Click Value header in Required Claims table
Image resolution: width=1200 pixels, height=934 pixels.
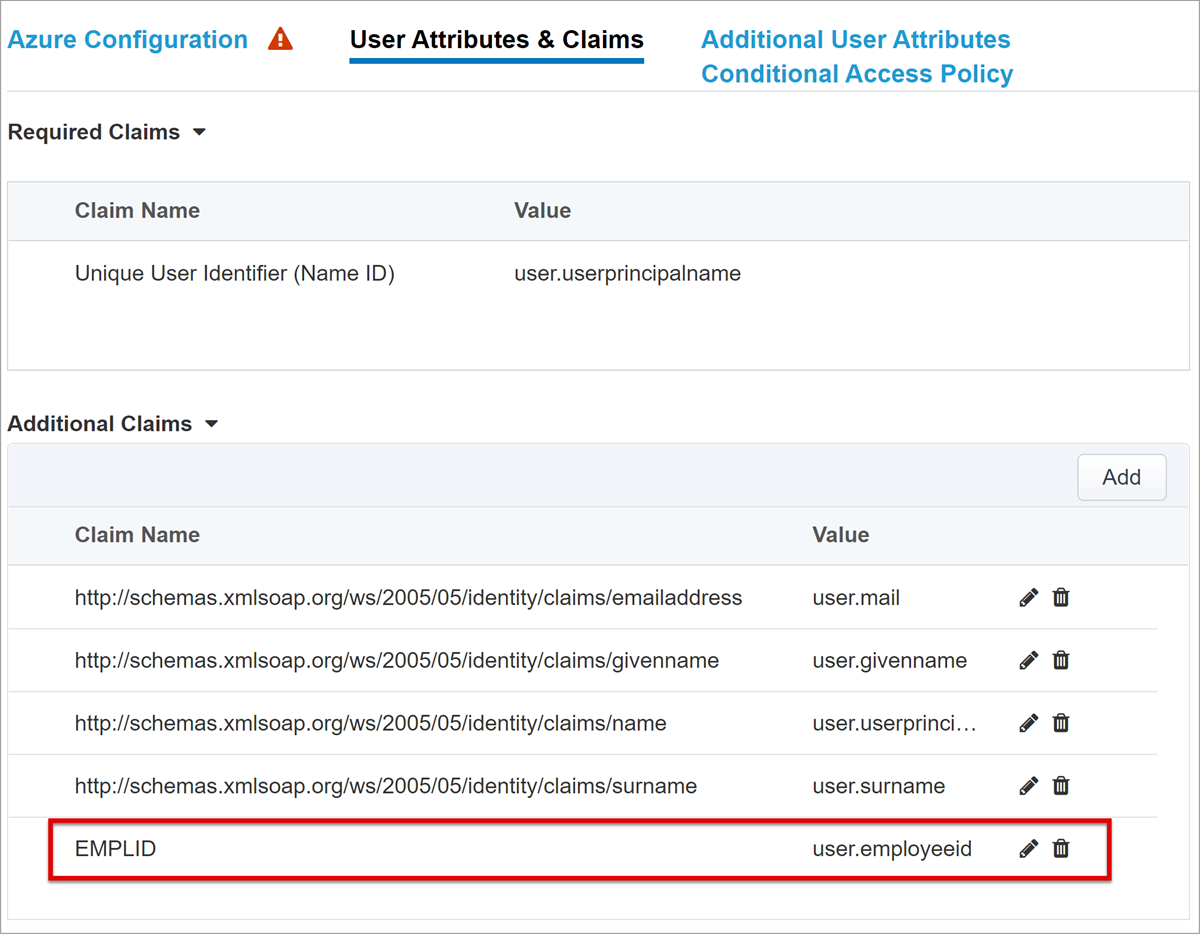click(543, 210)
